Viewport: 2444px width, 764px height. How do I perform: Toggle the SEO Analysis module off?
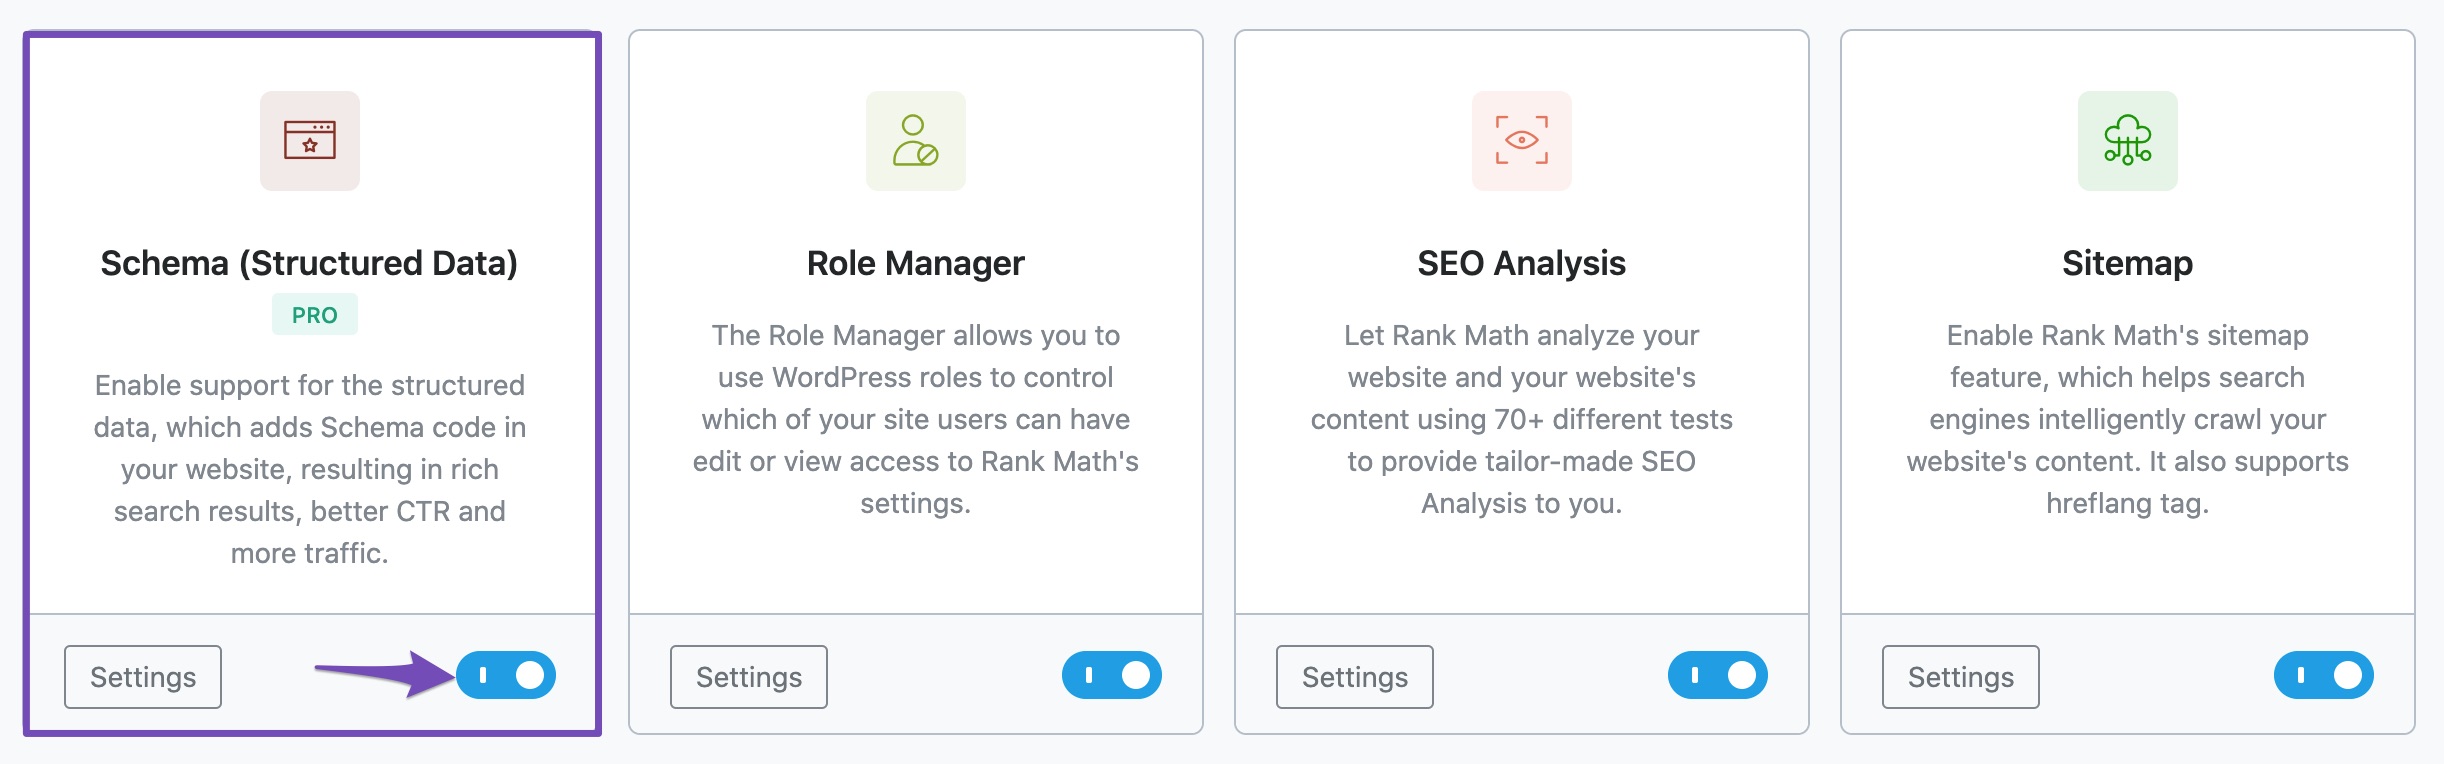[x=1717, y=675]
